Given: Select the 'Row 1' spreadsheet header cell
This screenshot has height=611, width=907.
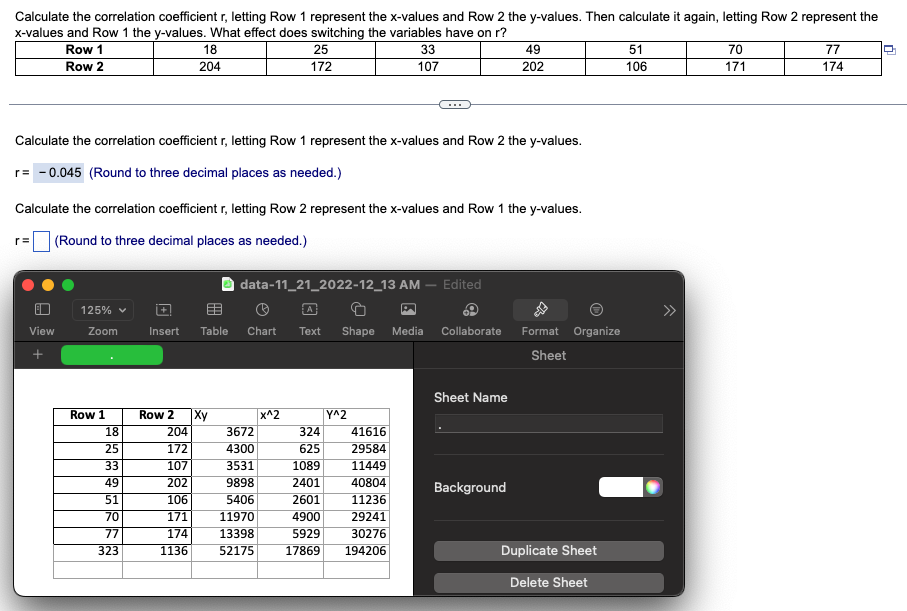Looking at the screenshot, I should (x=88, y=415).
